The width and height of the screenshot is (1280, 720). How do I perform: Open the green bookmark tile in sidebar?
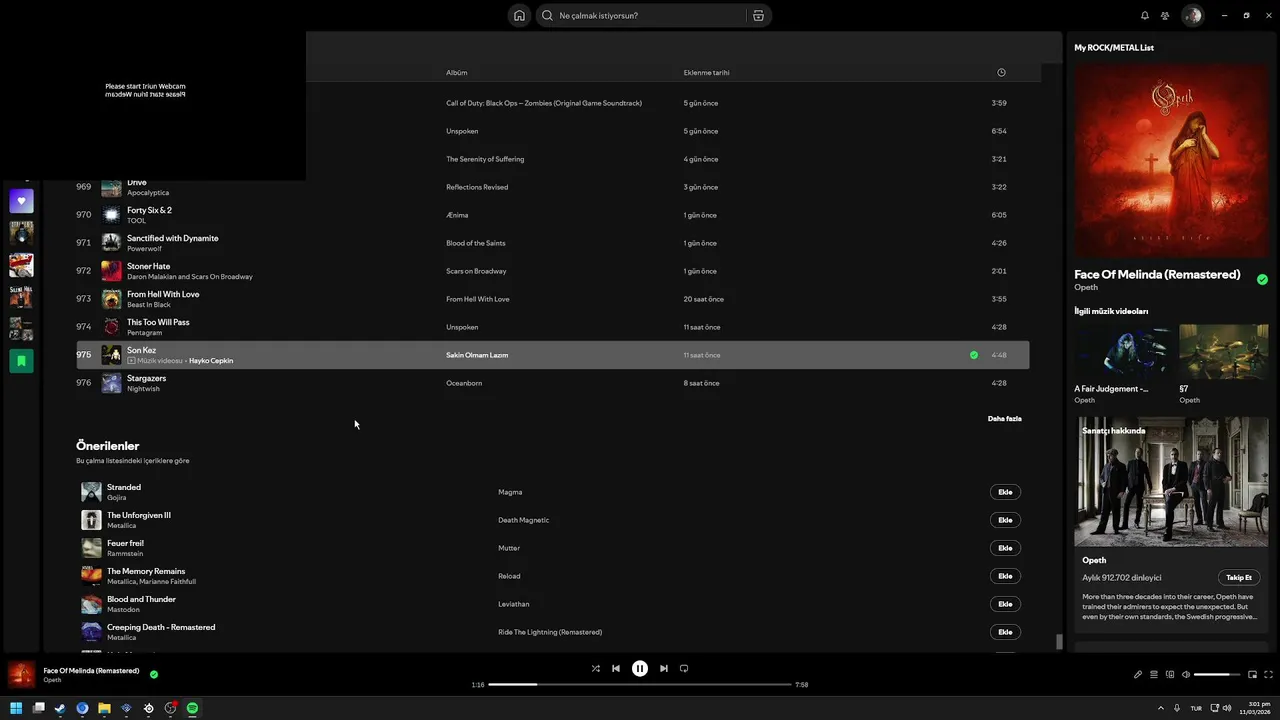pyautogui.click(x=21, y=361)
